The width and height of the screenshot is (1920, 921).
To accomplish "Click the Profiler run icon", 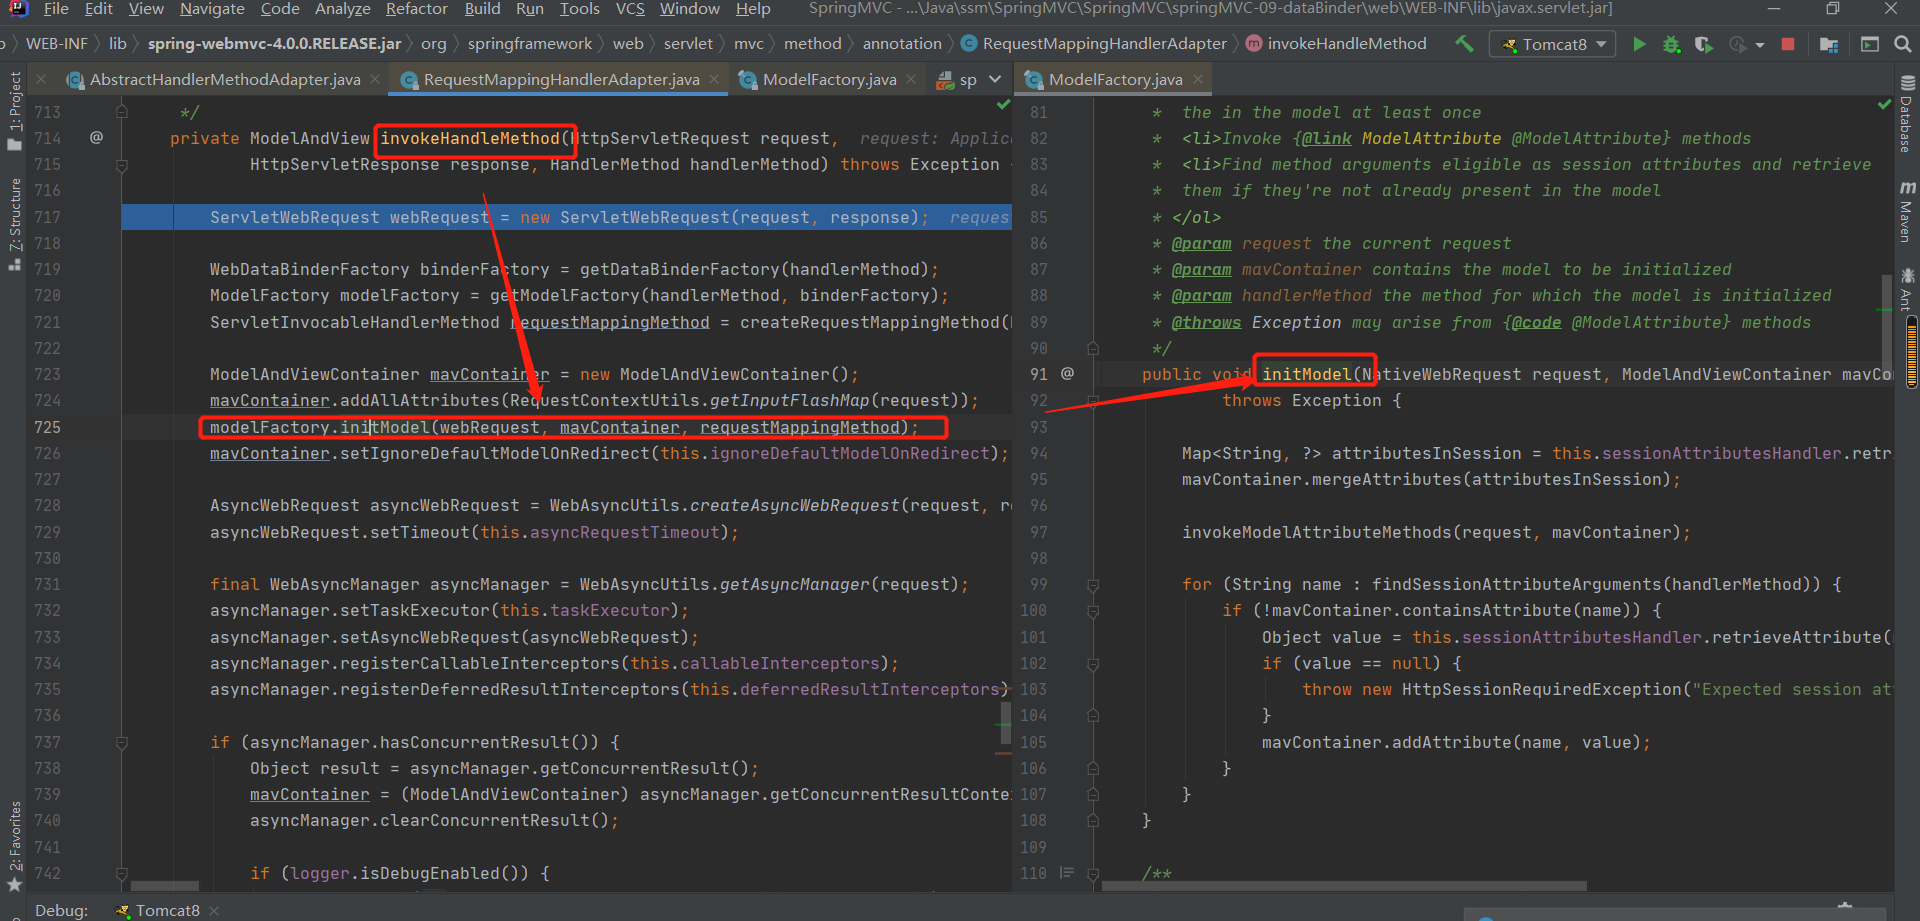I will coord(1738,44).
